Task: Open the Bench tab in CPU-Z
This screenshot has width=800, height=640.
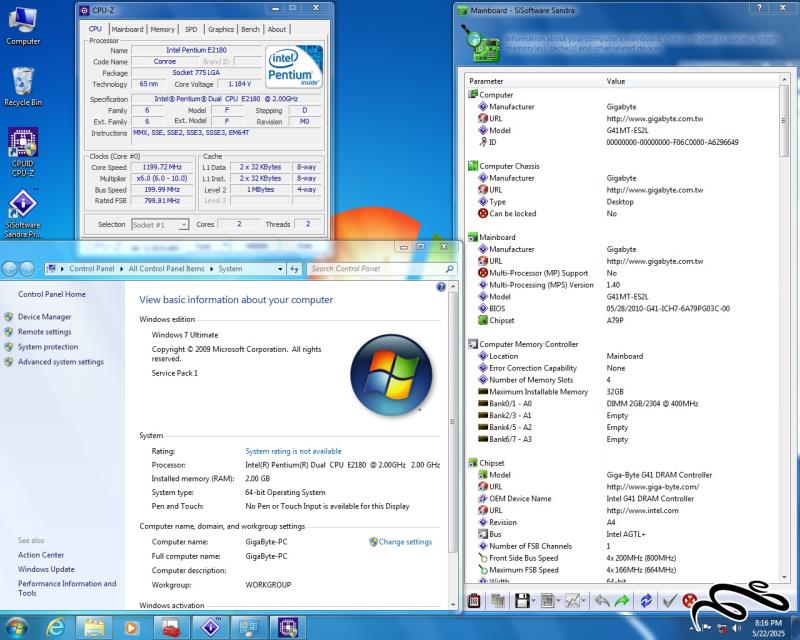Action: point(251,30)
